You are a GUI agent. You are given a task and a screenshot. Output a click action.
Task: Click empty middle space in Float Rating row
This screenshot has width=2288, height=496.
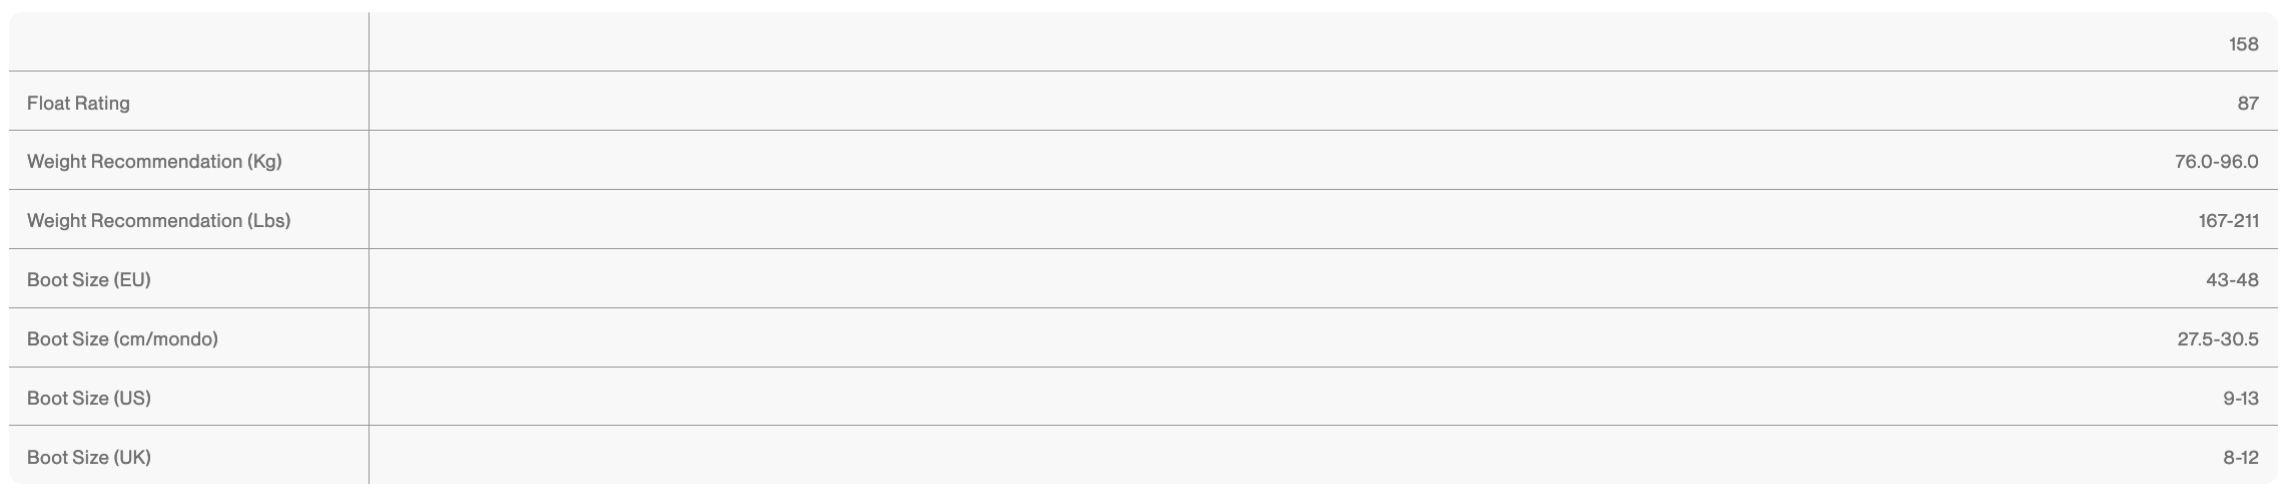1200,103
